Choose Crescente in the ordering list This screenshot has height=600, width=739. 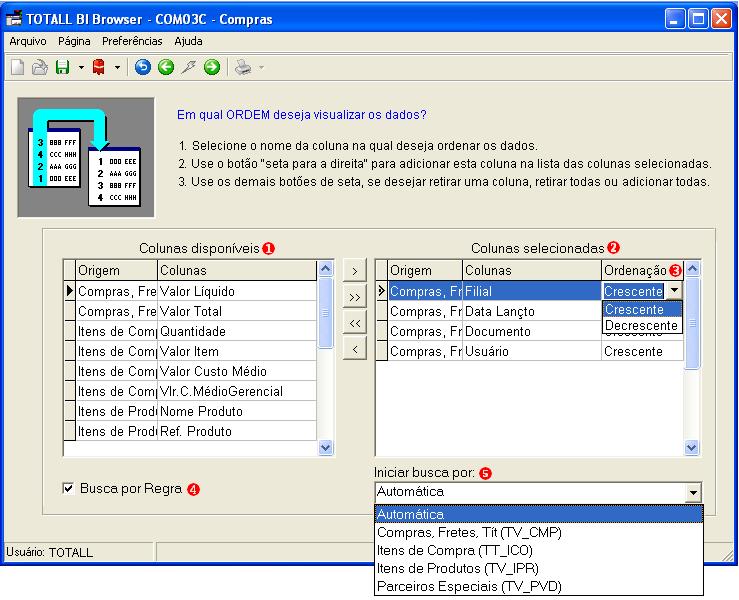[642, 309]
